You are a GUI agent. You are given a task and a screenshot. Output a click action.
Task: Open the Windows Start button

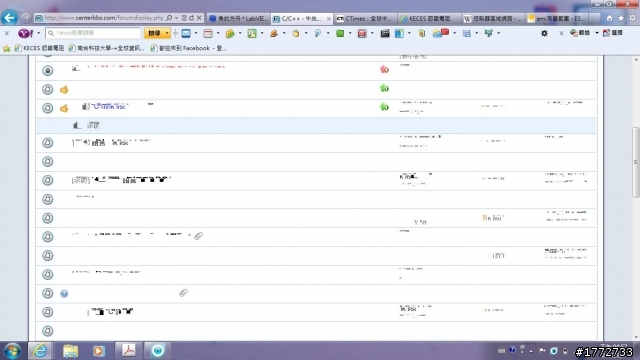[12, 351]
